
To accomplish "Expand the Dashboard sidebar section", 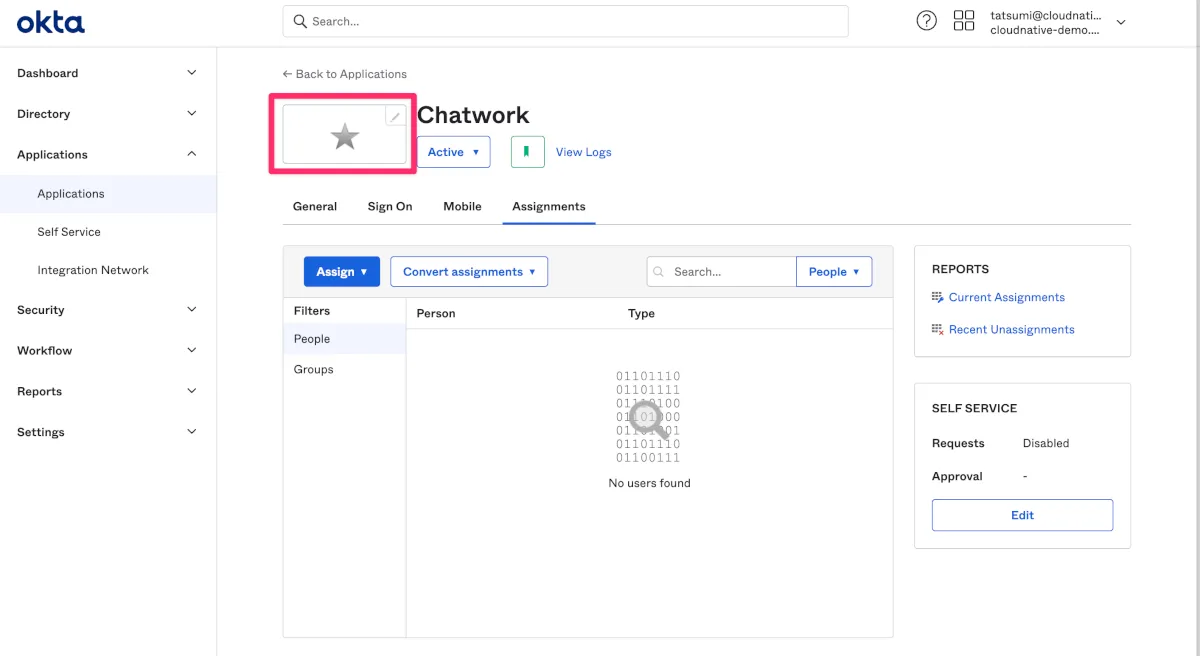I will [x=192, y=73].
